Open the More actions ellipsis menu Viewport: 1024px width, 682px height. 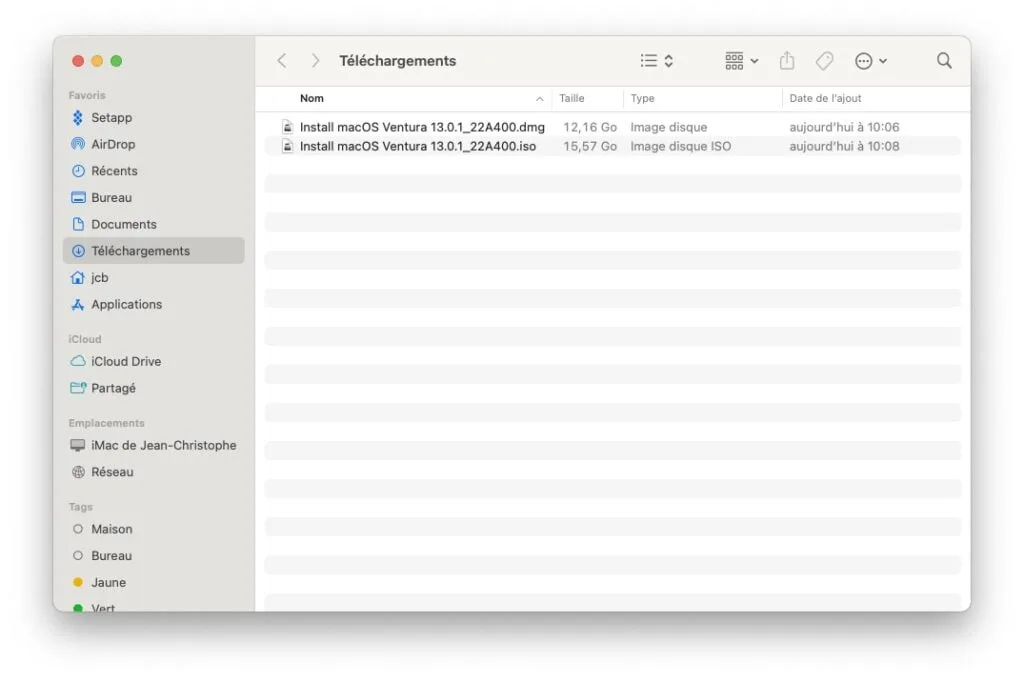[x=871, y=61]
